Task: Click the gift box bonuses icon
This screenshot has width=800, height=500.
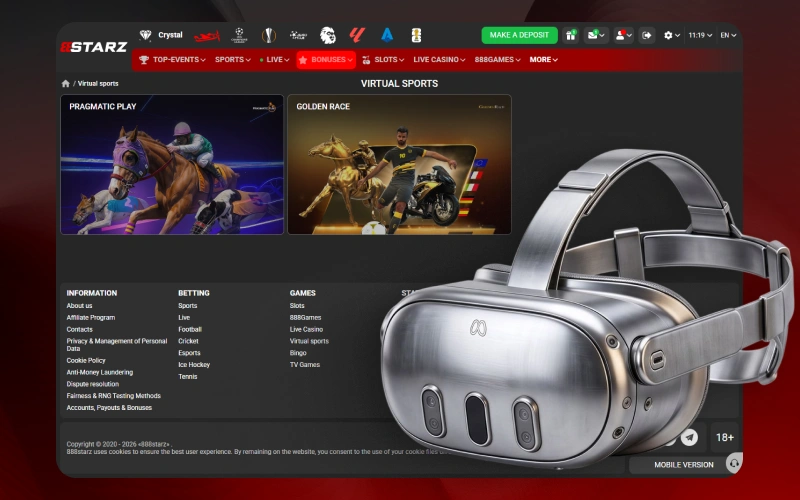Action: [x=570, y=35]
